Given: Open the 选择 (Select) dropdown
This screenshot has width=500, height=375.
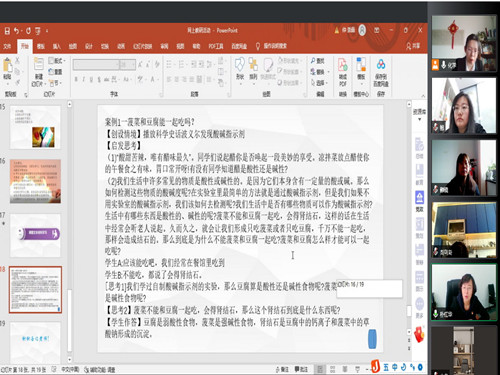Looking at the screenshot, I should coord(319,82).
